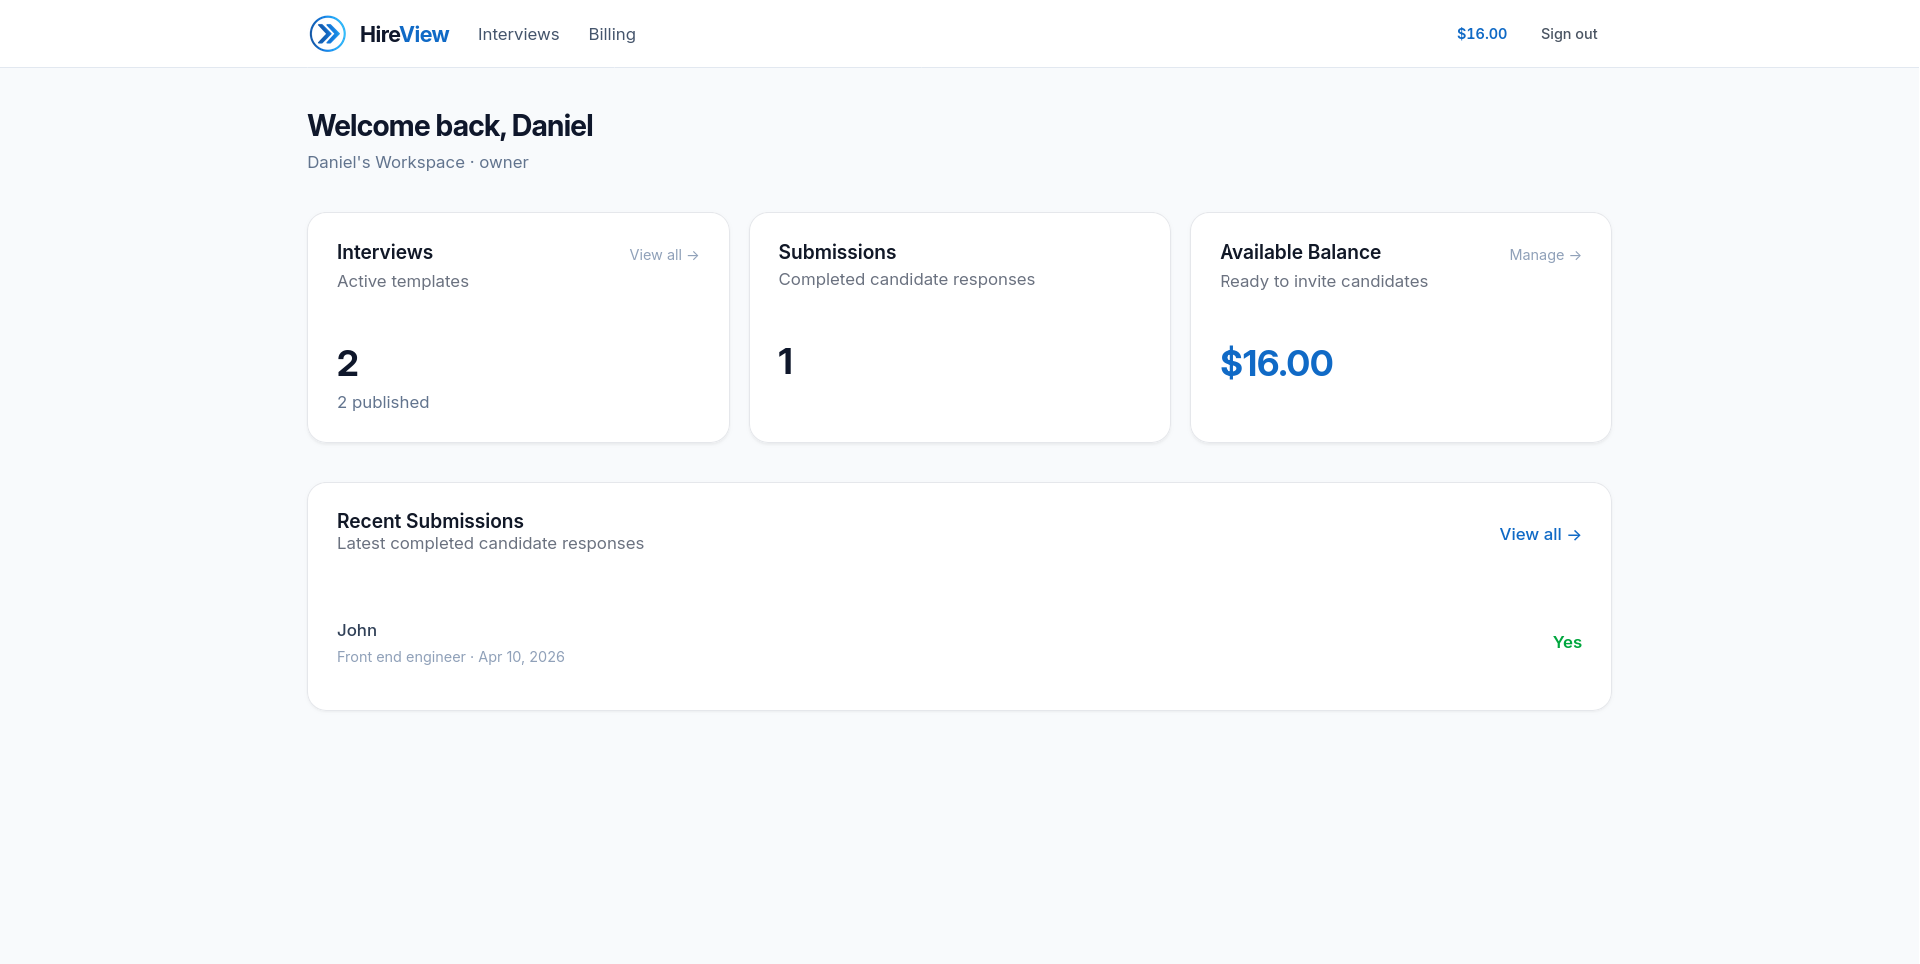This screenshot has width=1920, height=964.
Task: Click the Recent Submissions section title
Action: coord(430,520)
